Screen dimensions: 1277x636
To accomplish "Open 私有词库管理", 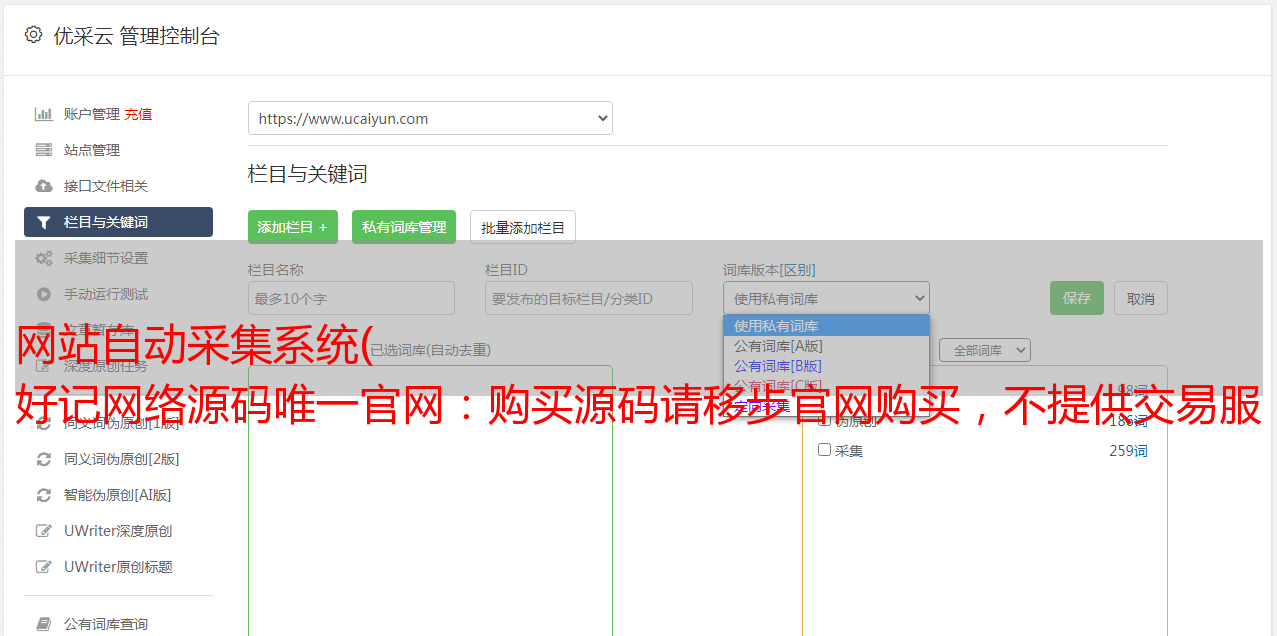I will coord(404,227).
